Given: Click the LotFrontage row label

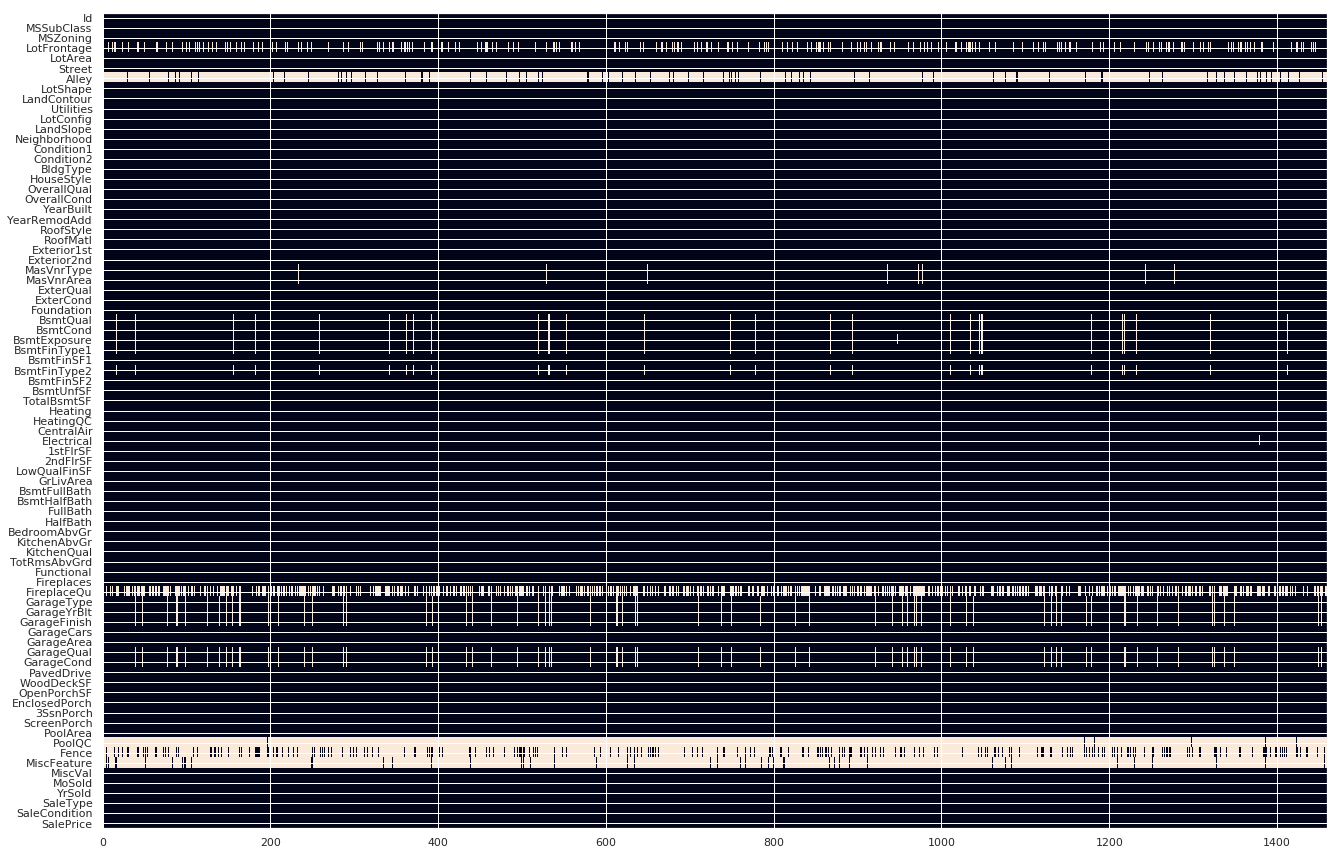Looking at the screenshot, I should tap(59, 49).
